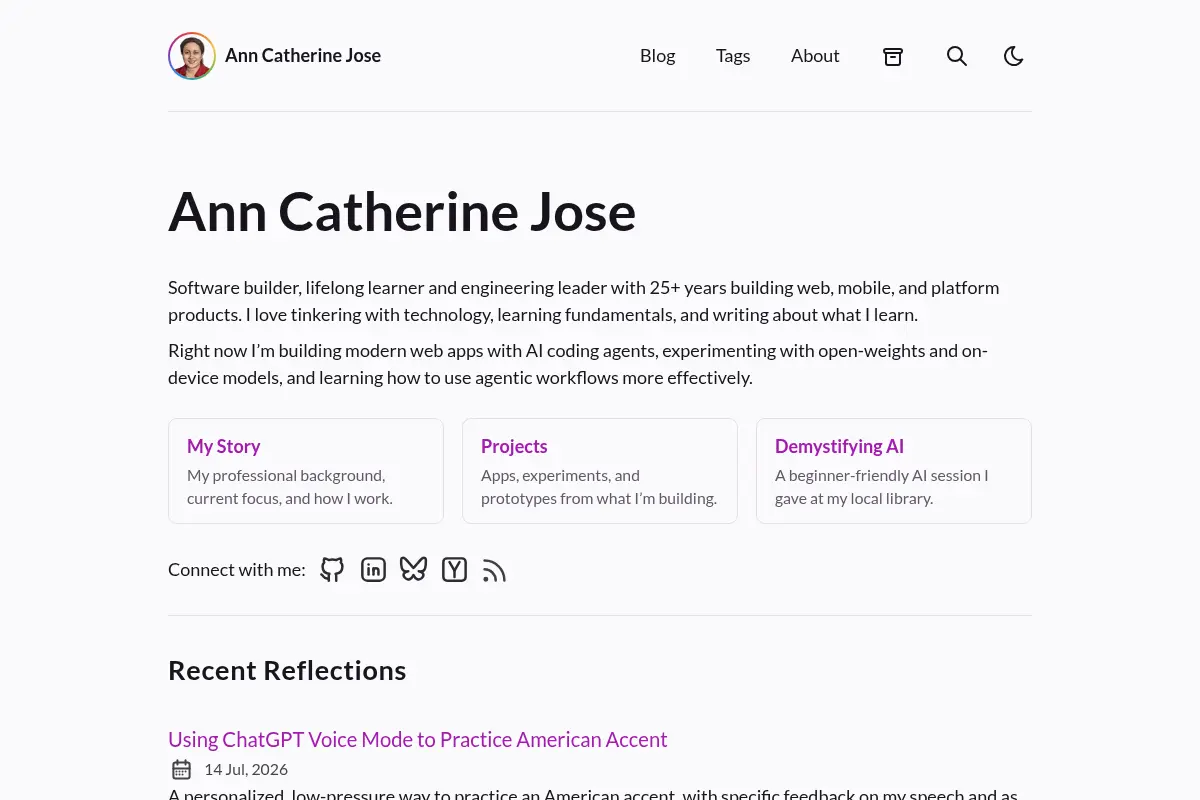Click the 14 Jul, 2026 date

(x=246, y=770)
